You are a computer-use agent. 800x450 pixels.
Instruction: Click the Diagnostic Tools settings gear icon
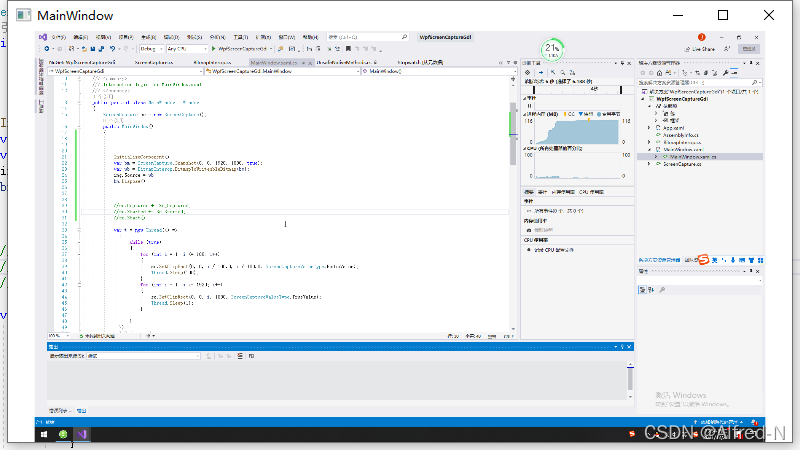528,73
